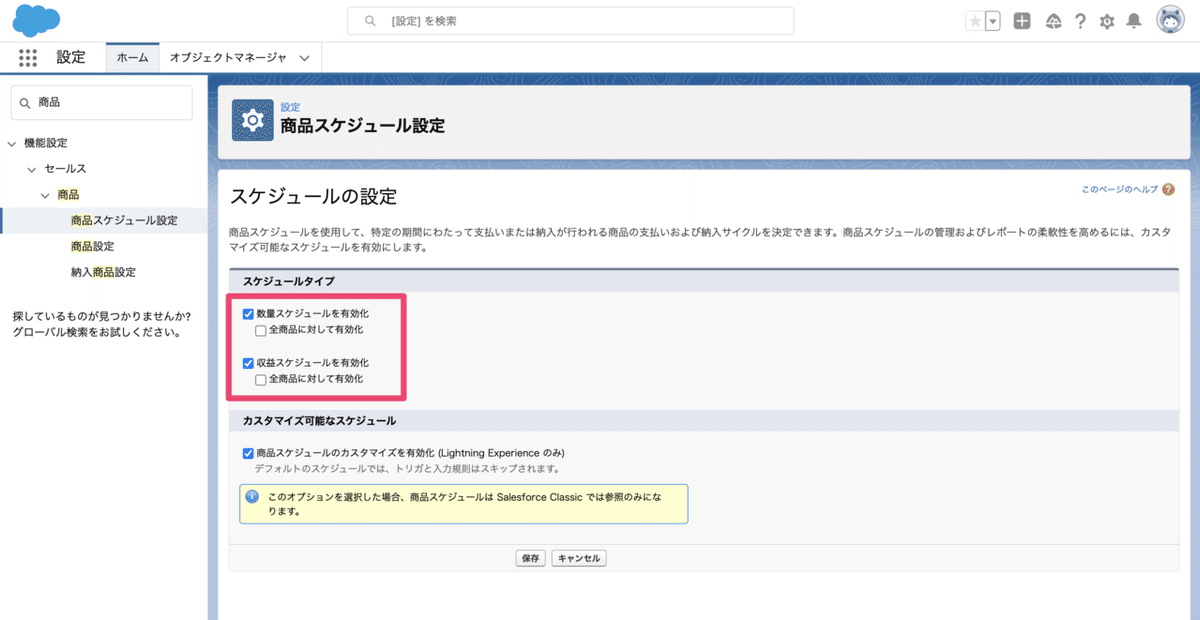Click the Quick Find field containing 商品
1200x620 pixels.
point(101,103)
